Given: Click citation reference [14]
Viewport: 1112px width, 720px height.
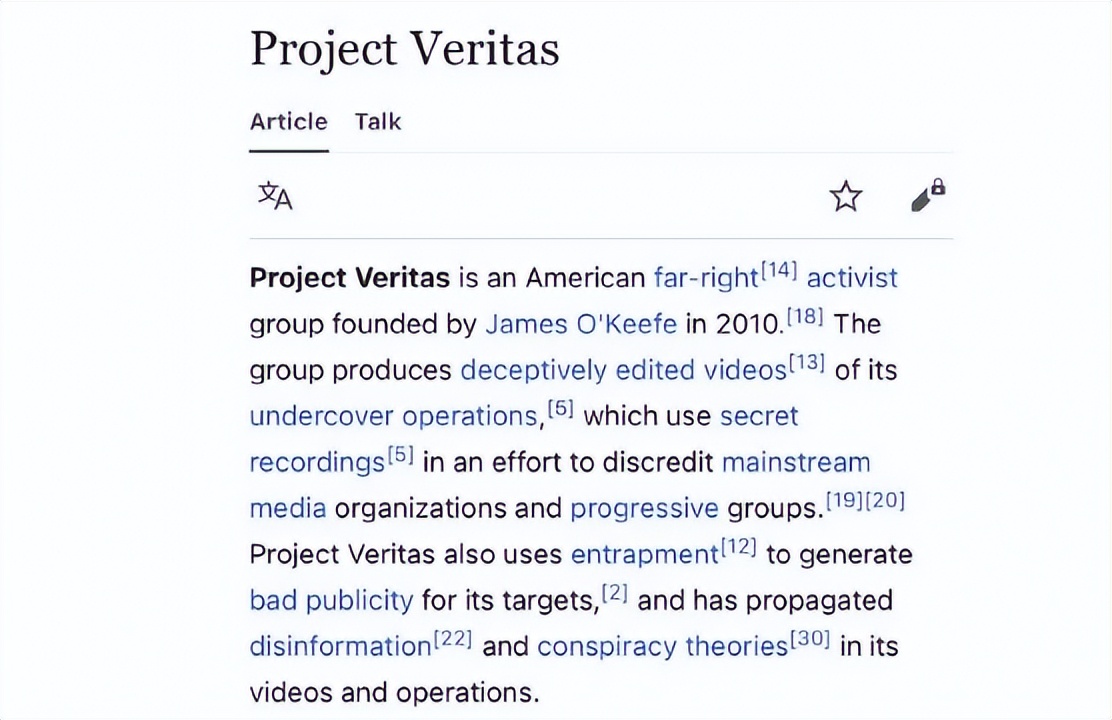Looking at the screenshot, I should (x=779, y=270).
